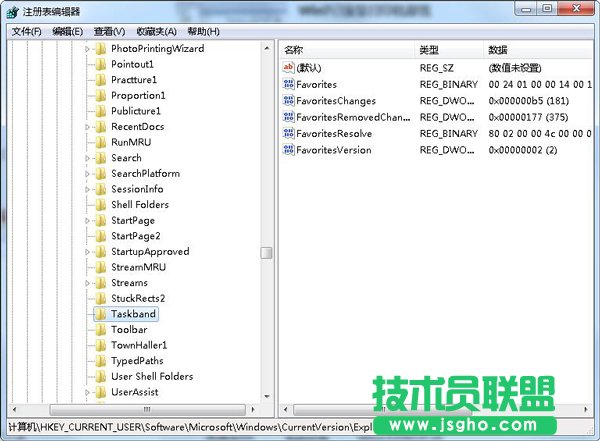The image size is (600, 441).
Task: Open the 编辑(E) menu
Action: [x=68, y=31]
